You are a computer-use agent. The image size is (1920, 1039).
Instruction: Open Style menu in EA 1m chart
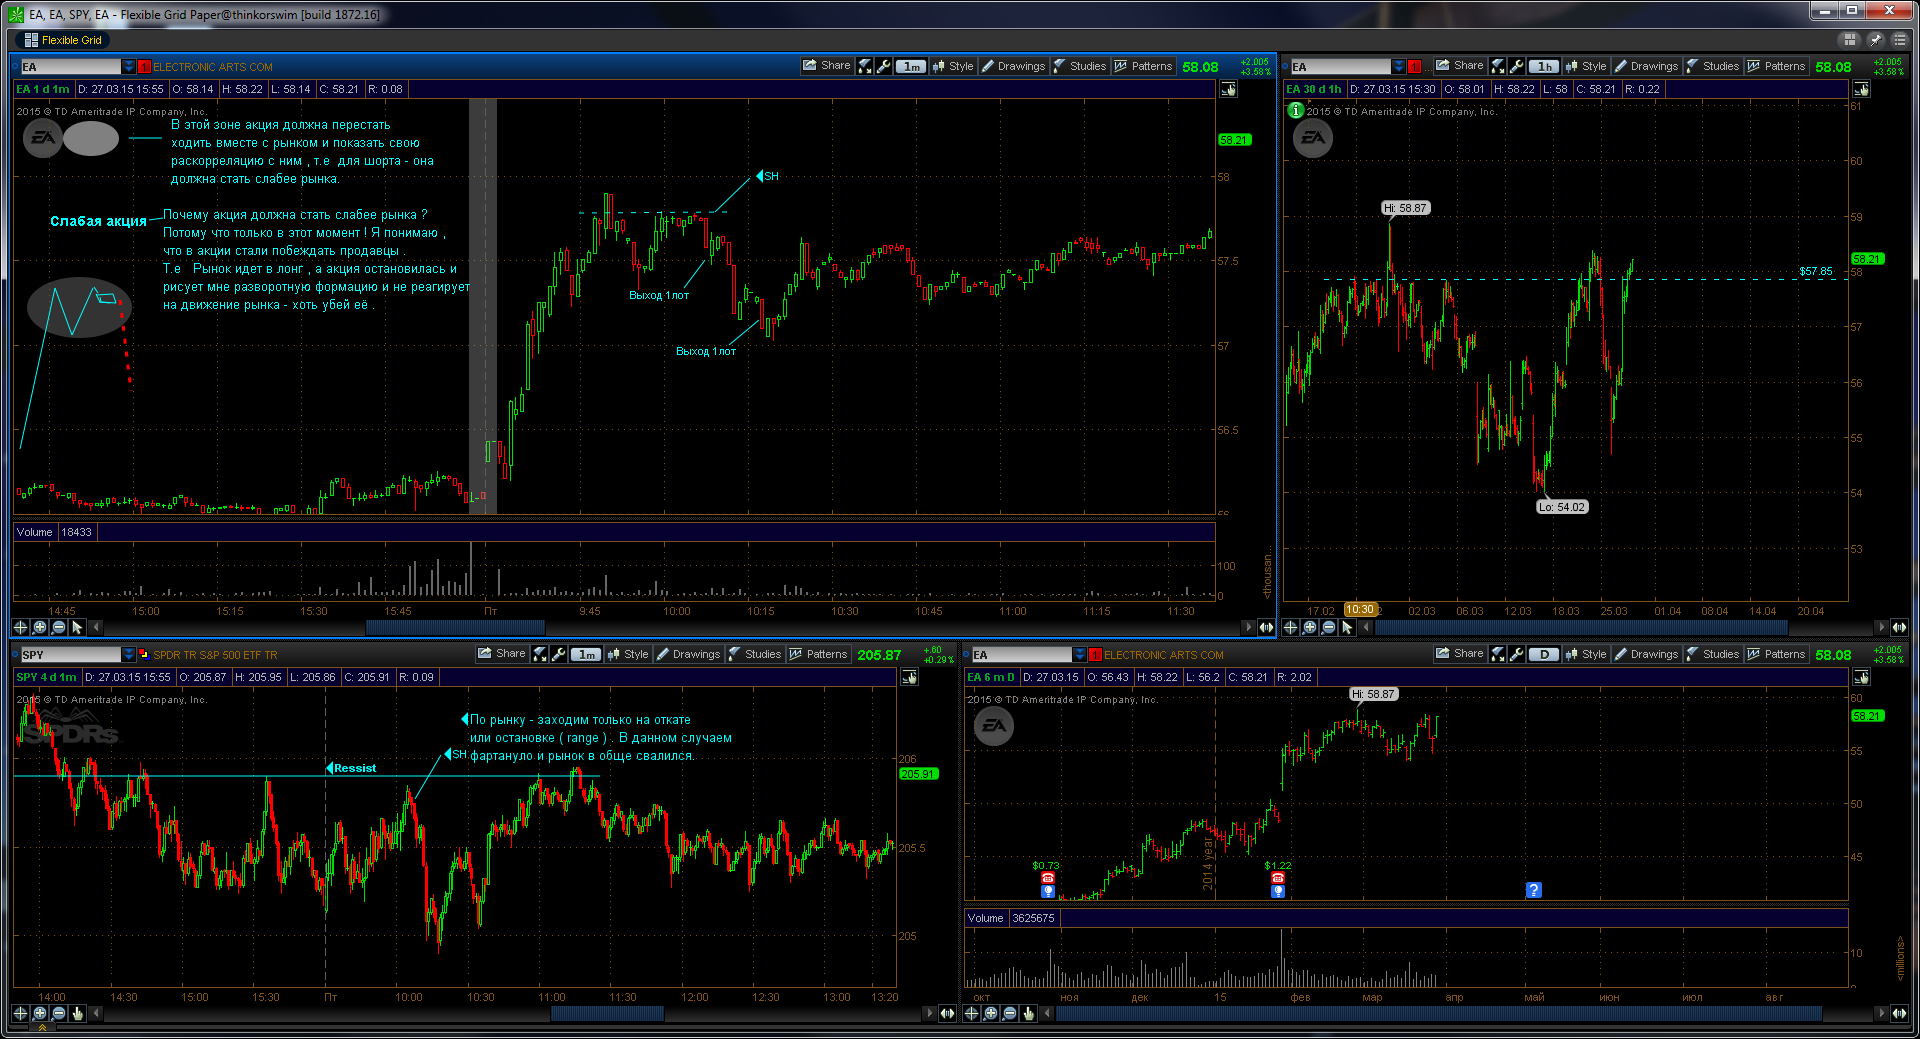coord(953,66)
